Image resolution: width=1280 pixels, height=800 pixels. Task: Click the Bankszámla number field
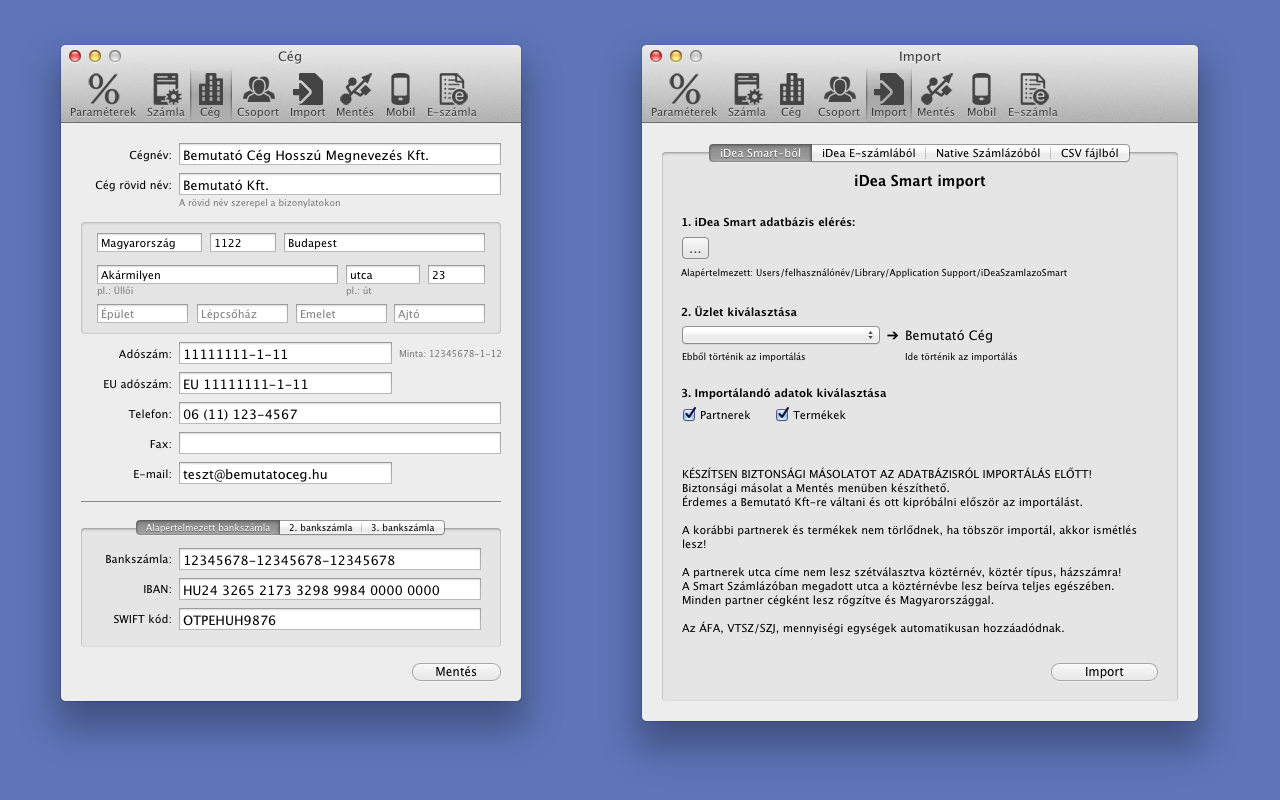coord(330,559)
